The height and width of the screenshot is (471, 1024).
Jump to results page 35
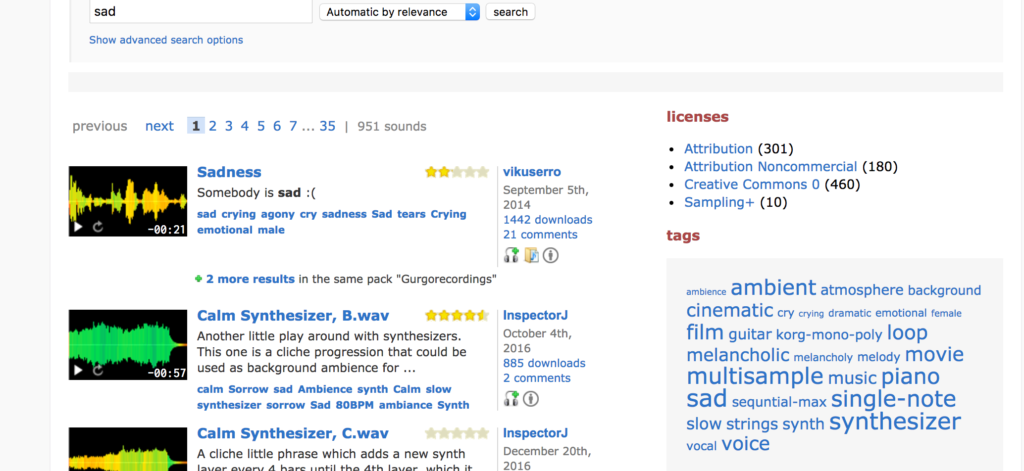pos(327,126)
